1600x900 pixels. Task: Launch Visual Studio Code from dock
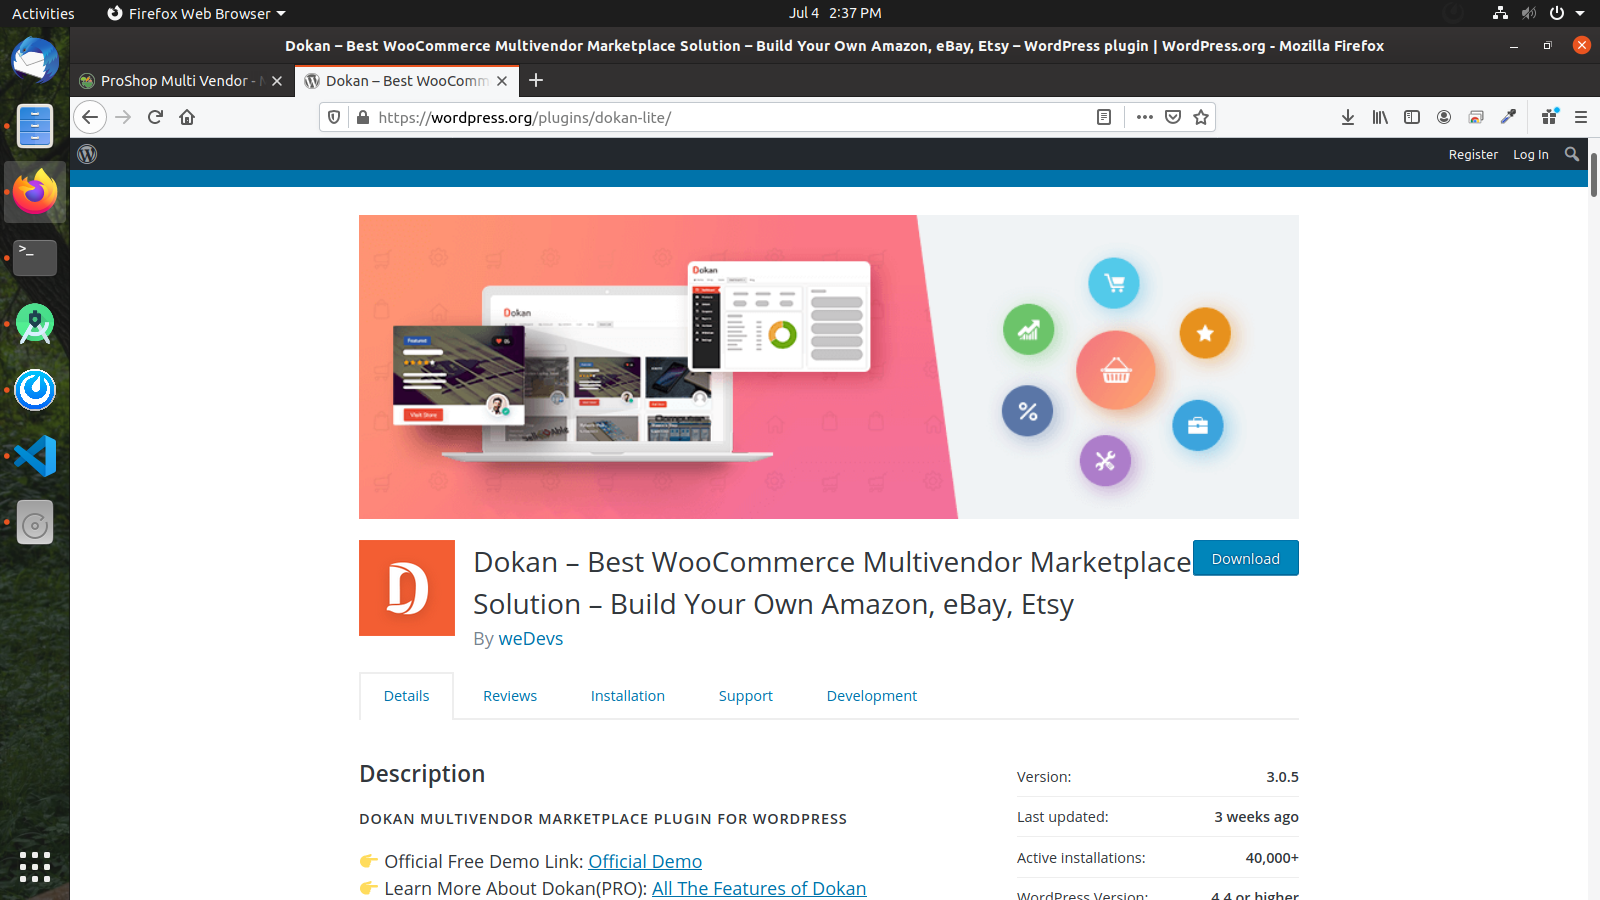coord(35,456)
